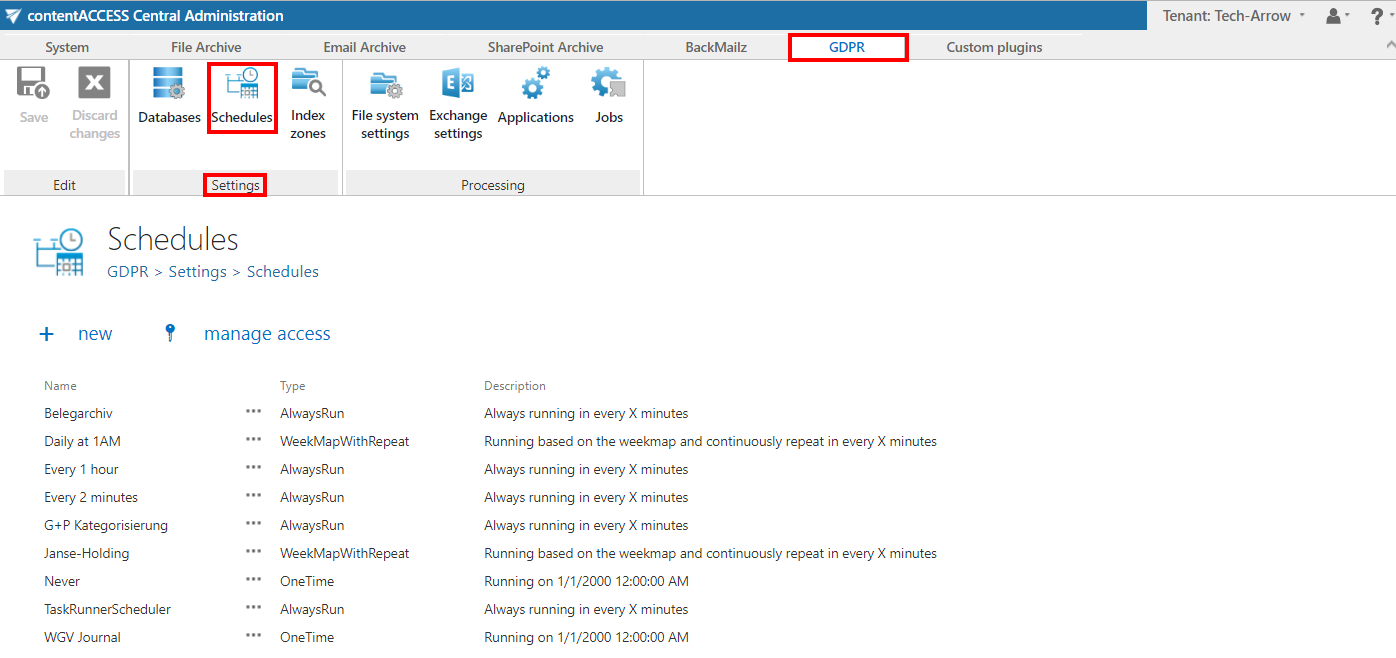The height and width of the screenshot is (658, 1396).
Task: Click the manage access link
Action: (266, 334)
